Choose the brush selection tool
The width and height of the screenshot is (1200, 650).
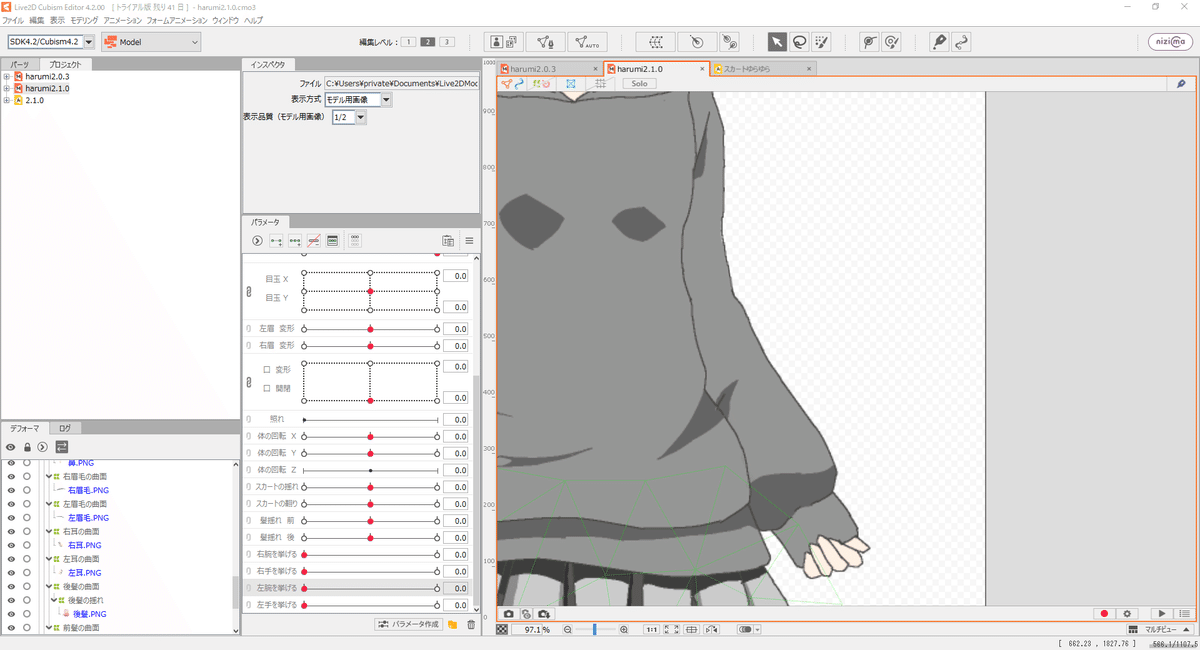click(821, 42)
